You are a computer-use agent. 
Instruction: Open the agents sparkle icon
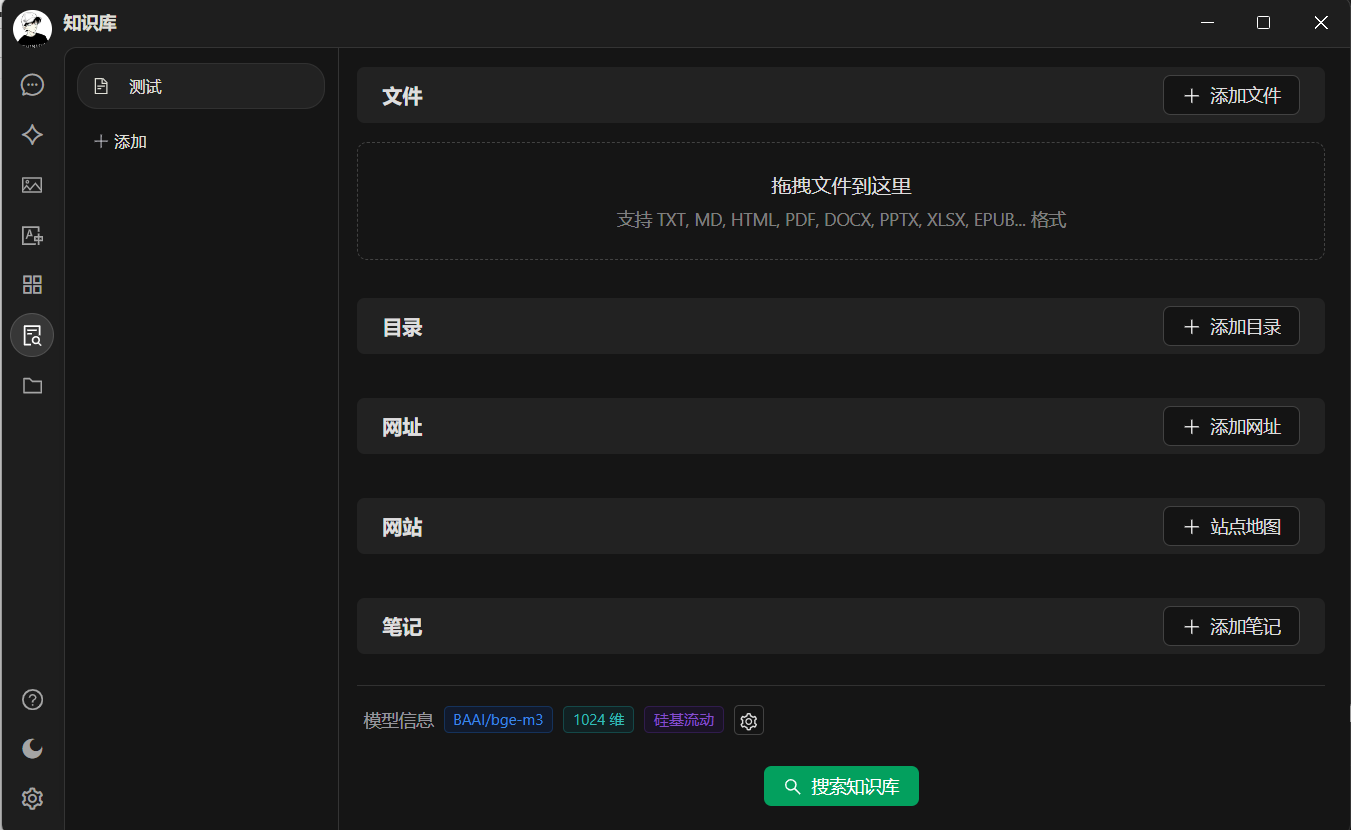[x=32, y=135]
